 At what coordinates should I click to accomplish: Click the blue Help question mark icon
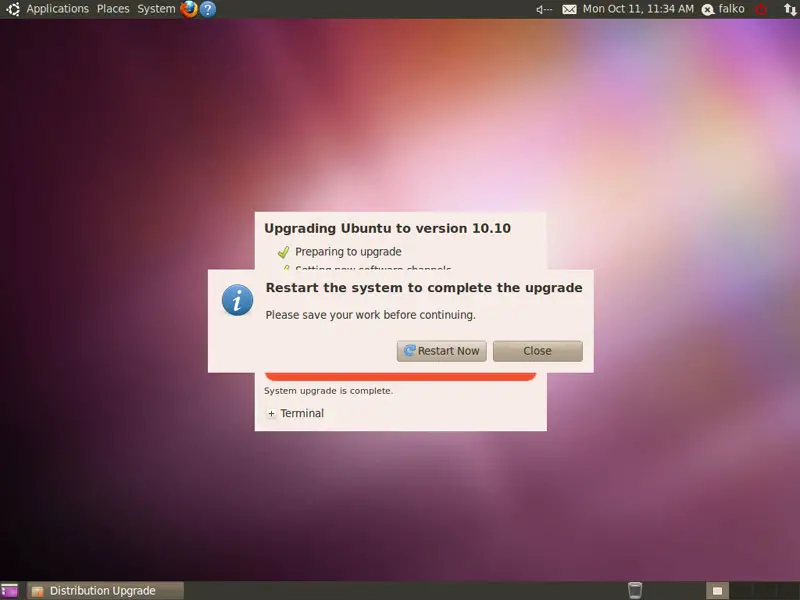[x=208, y=9]
